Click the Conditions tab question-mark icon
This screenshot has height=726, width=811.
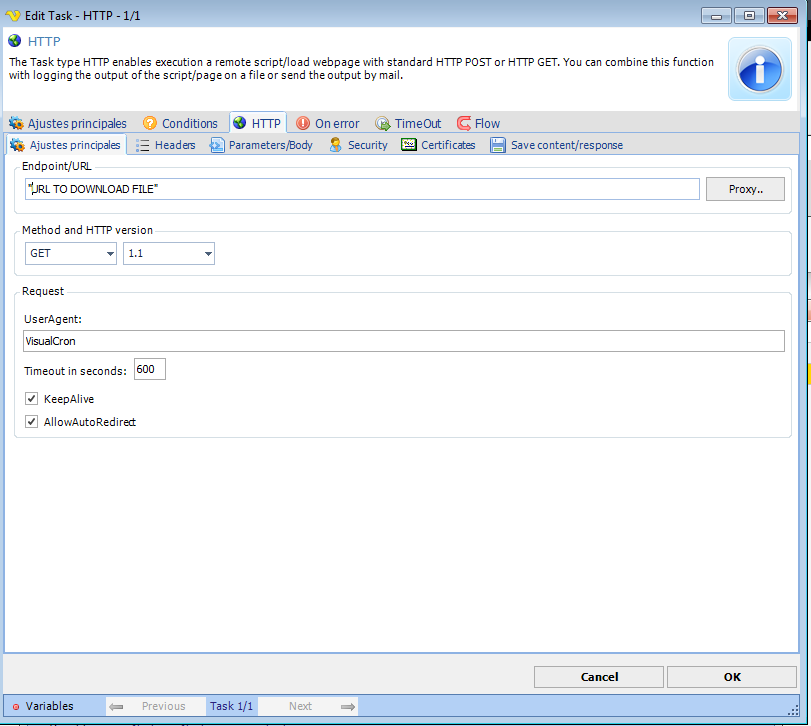150,124
